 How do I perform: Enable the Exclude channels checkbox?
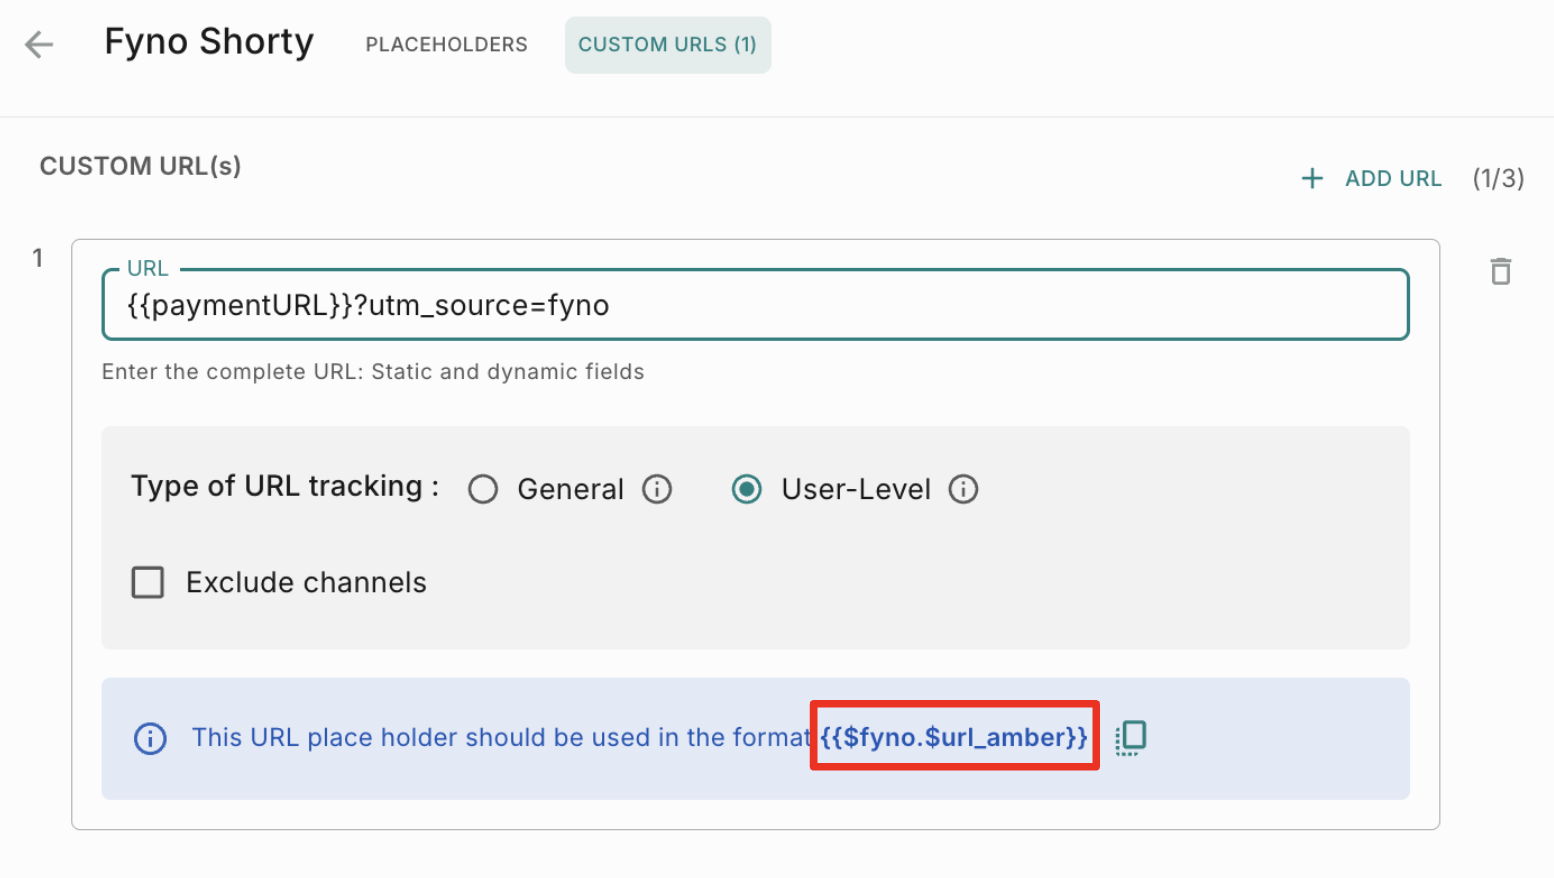(148, 582)
